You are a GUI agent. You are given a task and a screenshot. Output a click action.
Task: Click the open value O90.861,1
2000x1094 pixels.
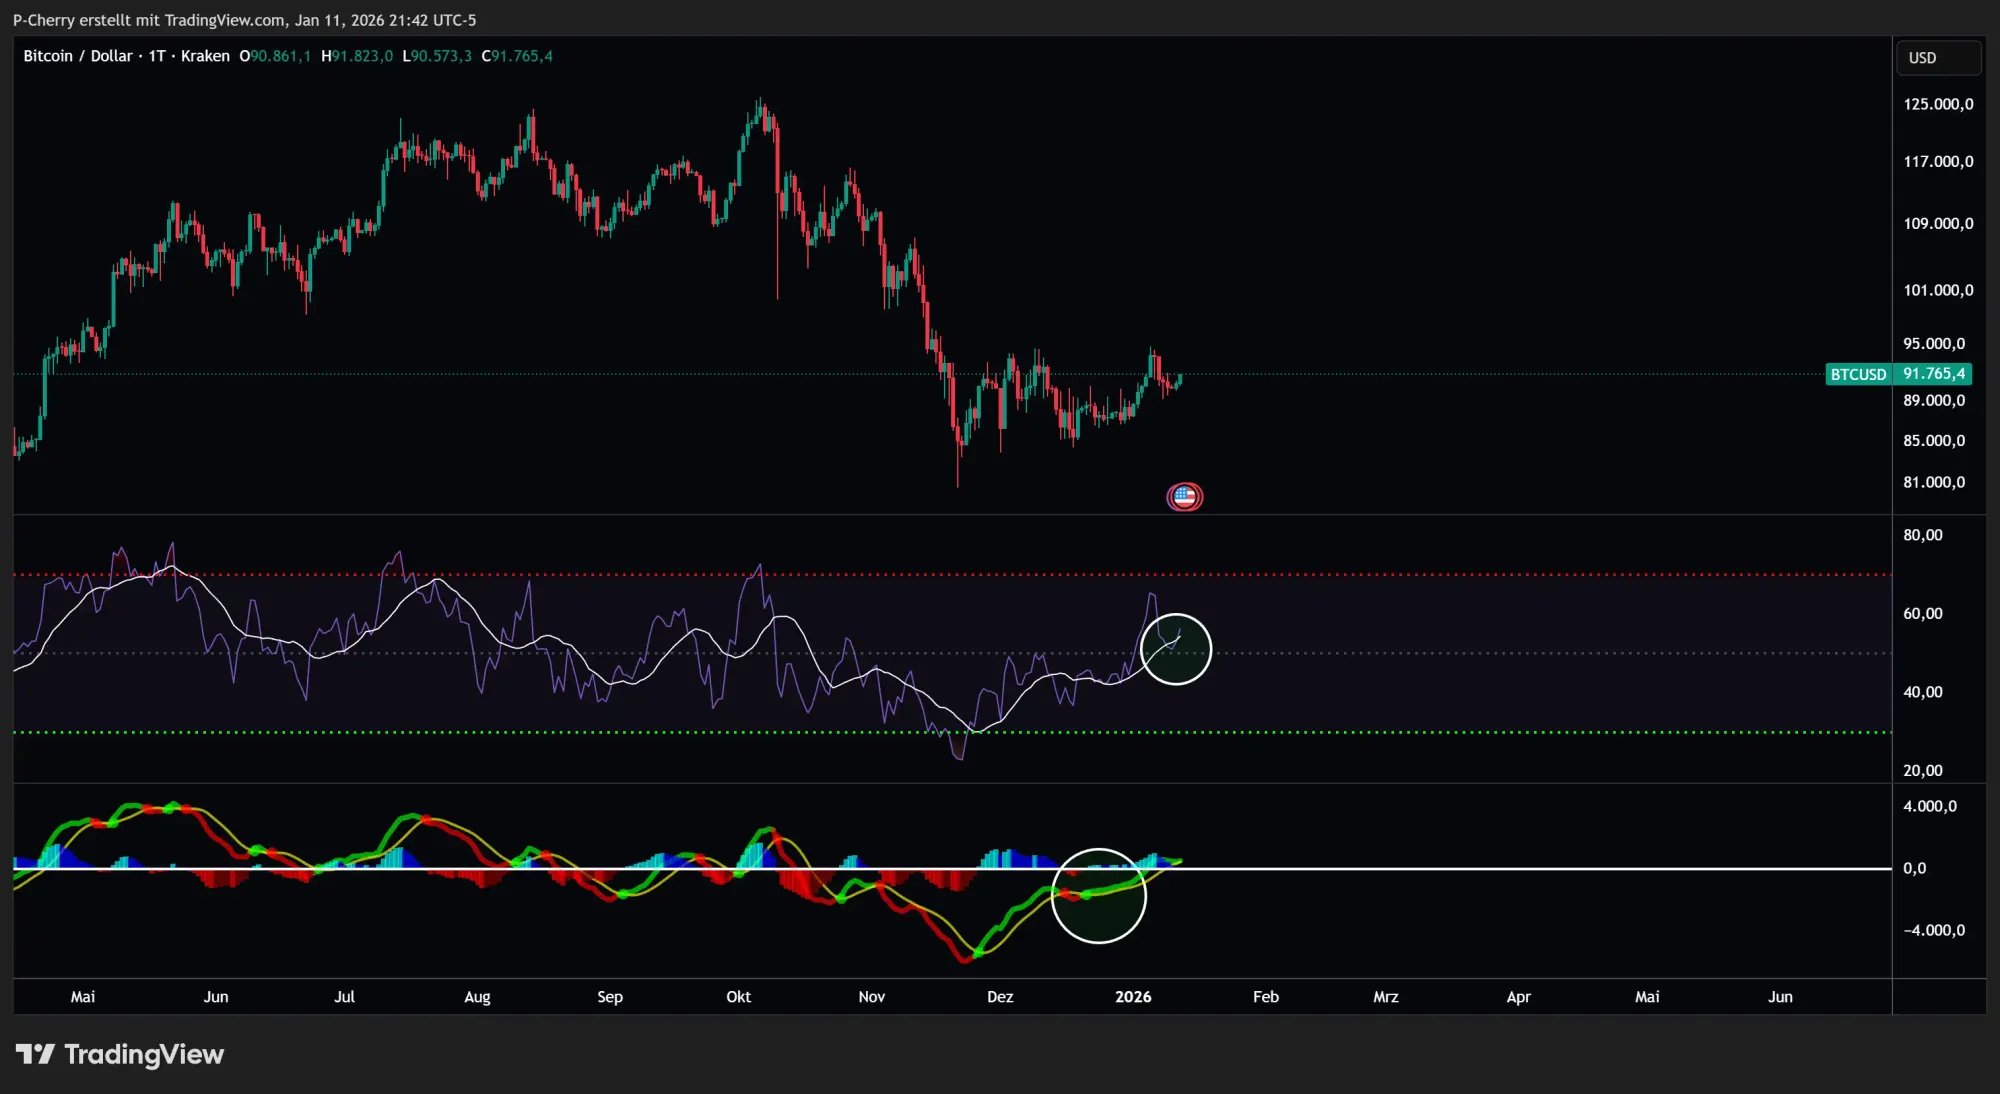click(277, 57)
